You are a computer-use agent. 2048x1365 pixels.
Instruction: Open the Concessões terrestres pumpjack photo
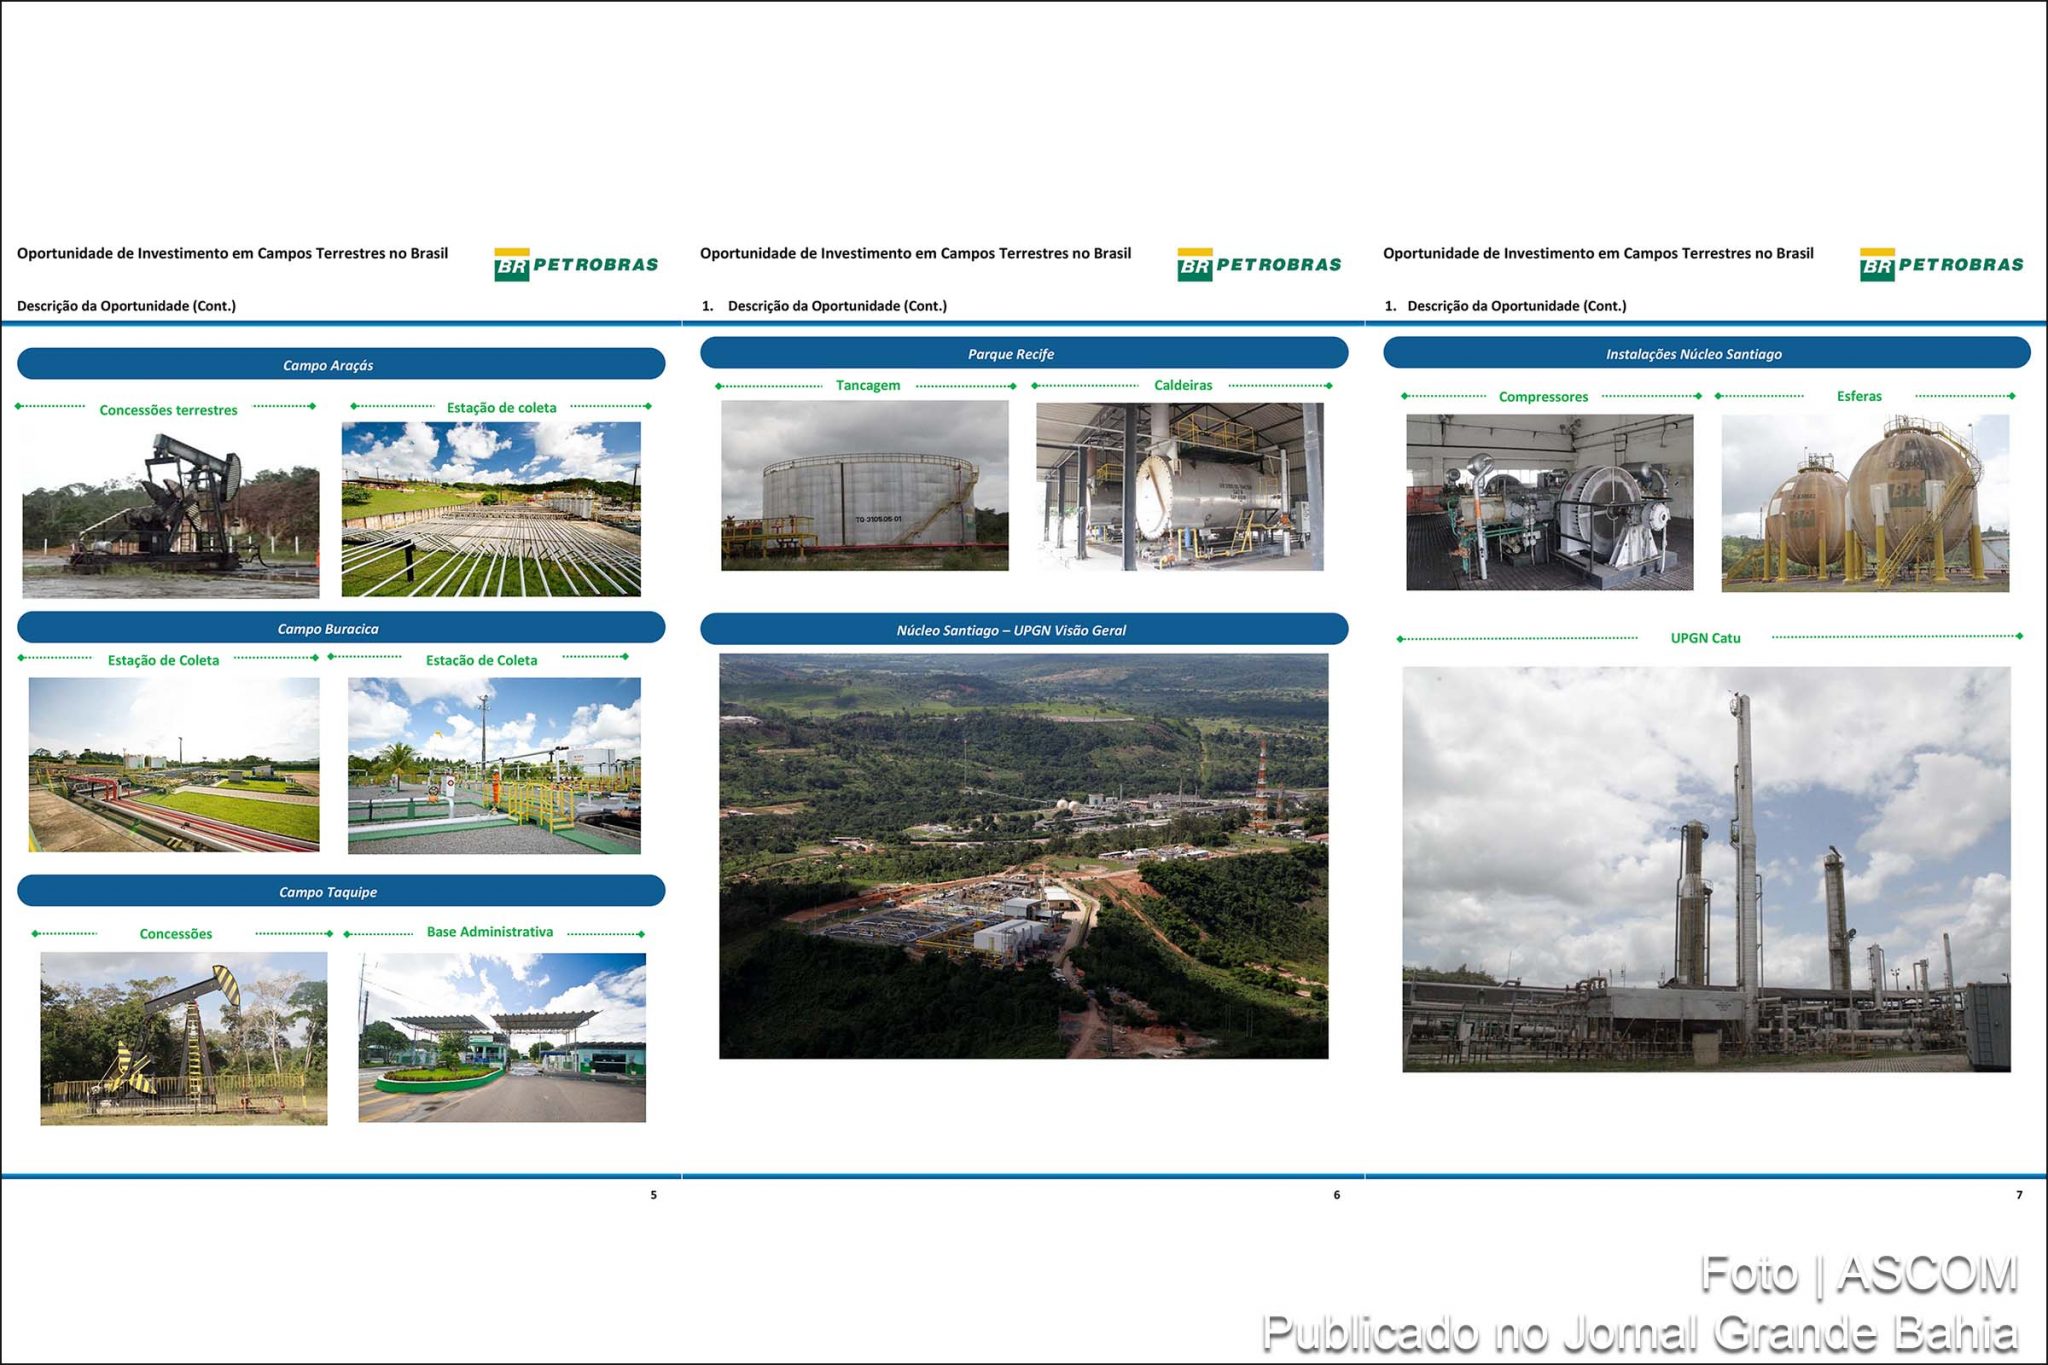(171, 514)
